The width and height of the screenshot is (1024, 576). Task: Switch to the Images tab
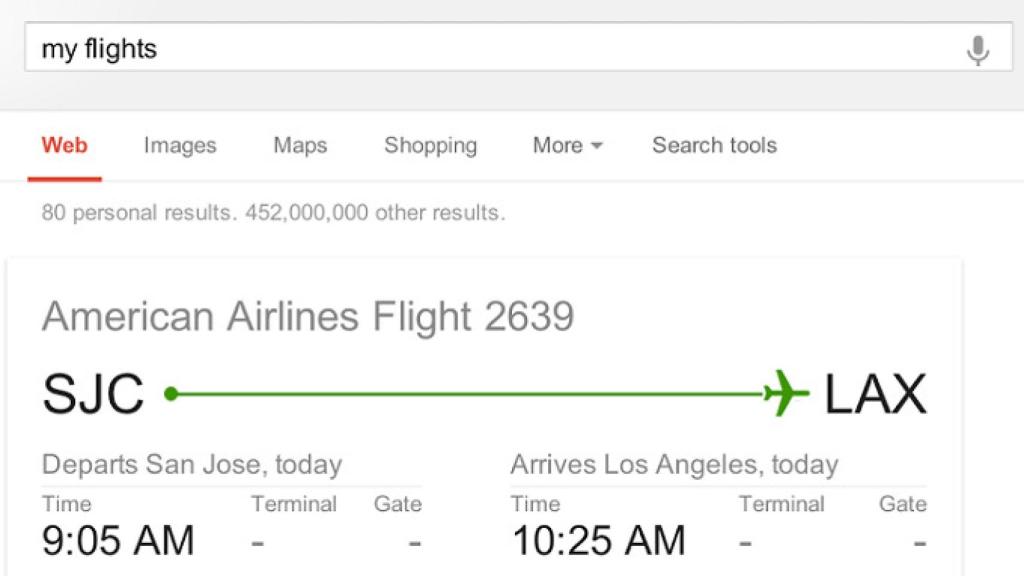[179, 146]
